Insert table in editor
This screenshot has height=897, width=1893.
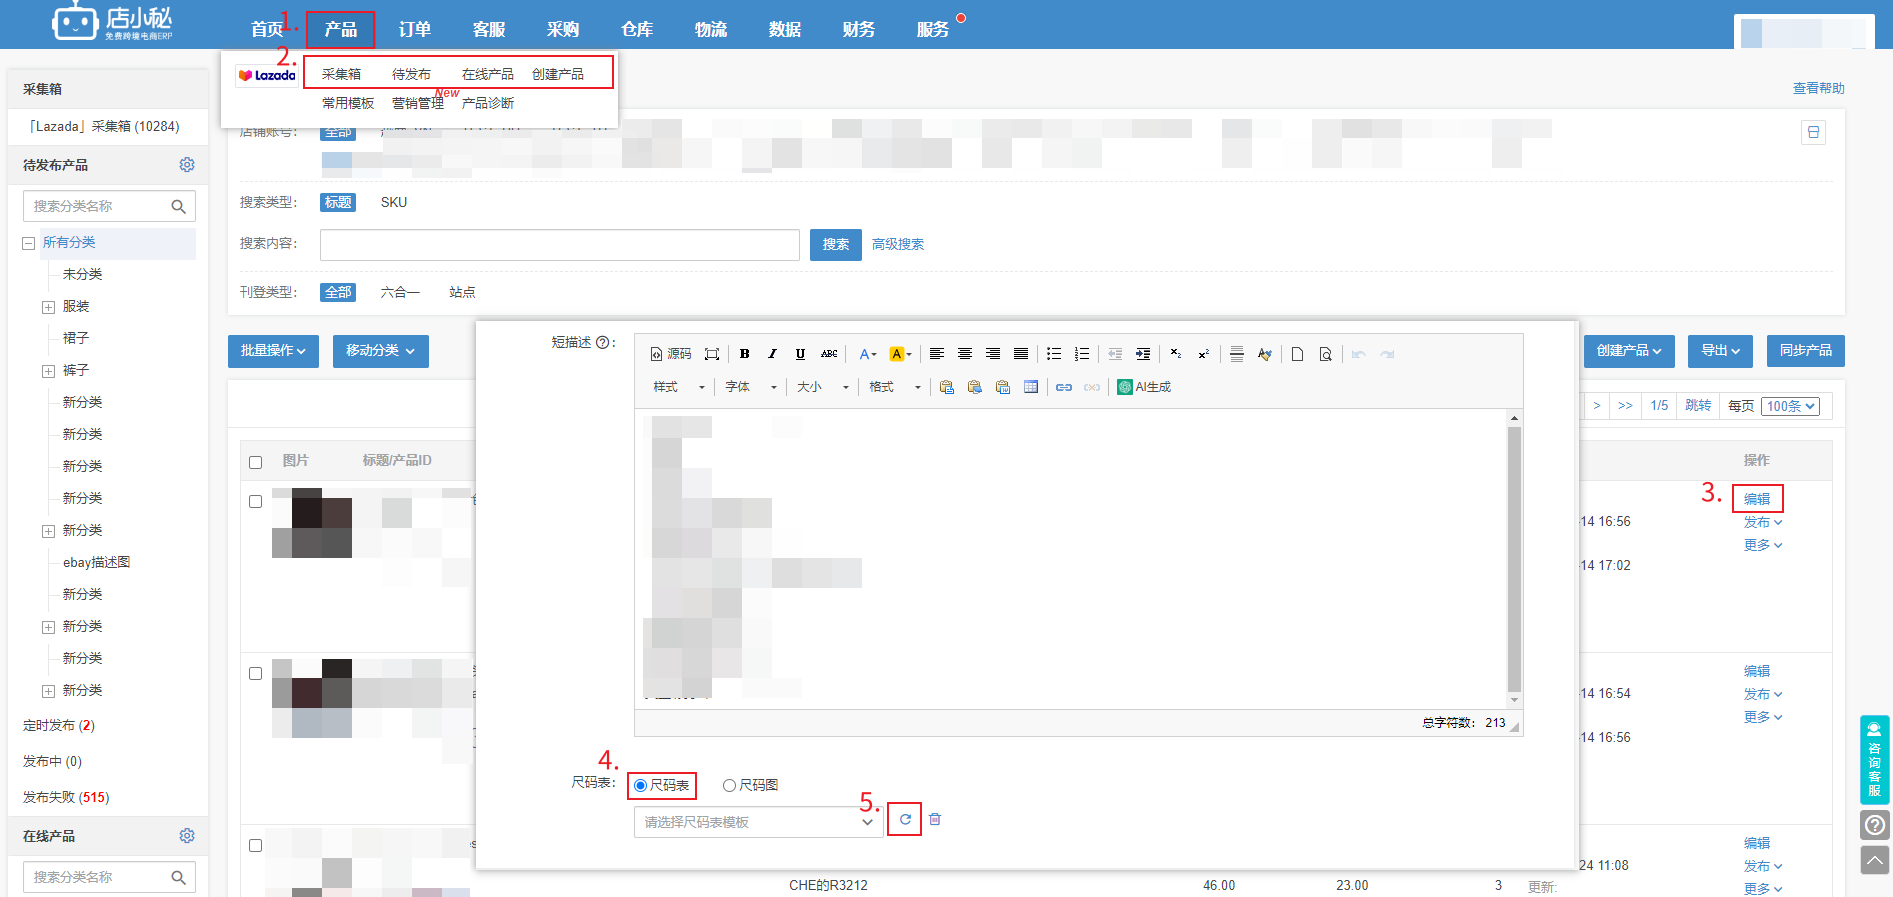(x=1031, y=387)
